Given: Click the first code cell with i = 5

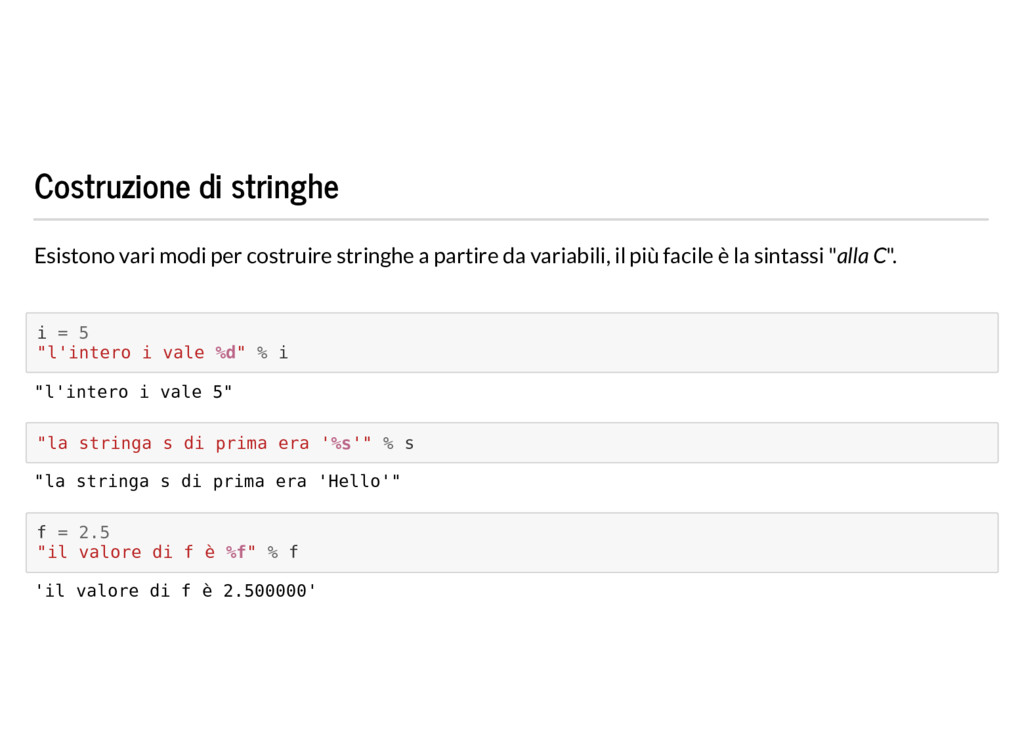Looking at the screenshot, I should point(512,343).
